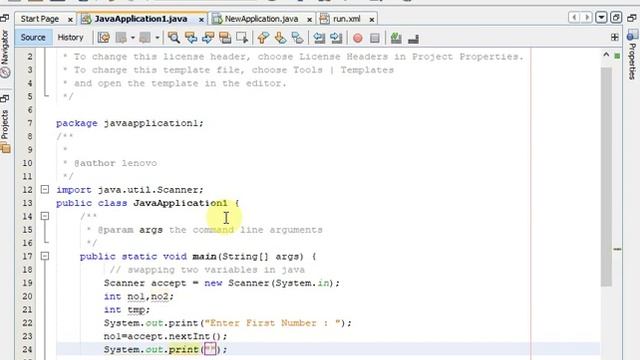The image size is (640, 360).
Task: Collapse the main method fold at line 17
Action: pos(45,256)
